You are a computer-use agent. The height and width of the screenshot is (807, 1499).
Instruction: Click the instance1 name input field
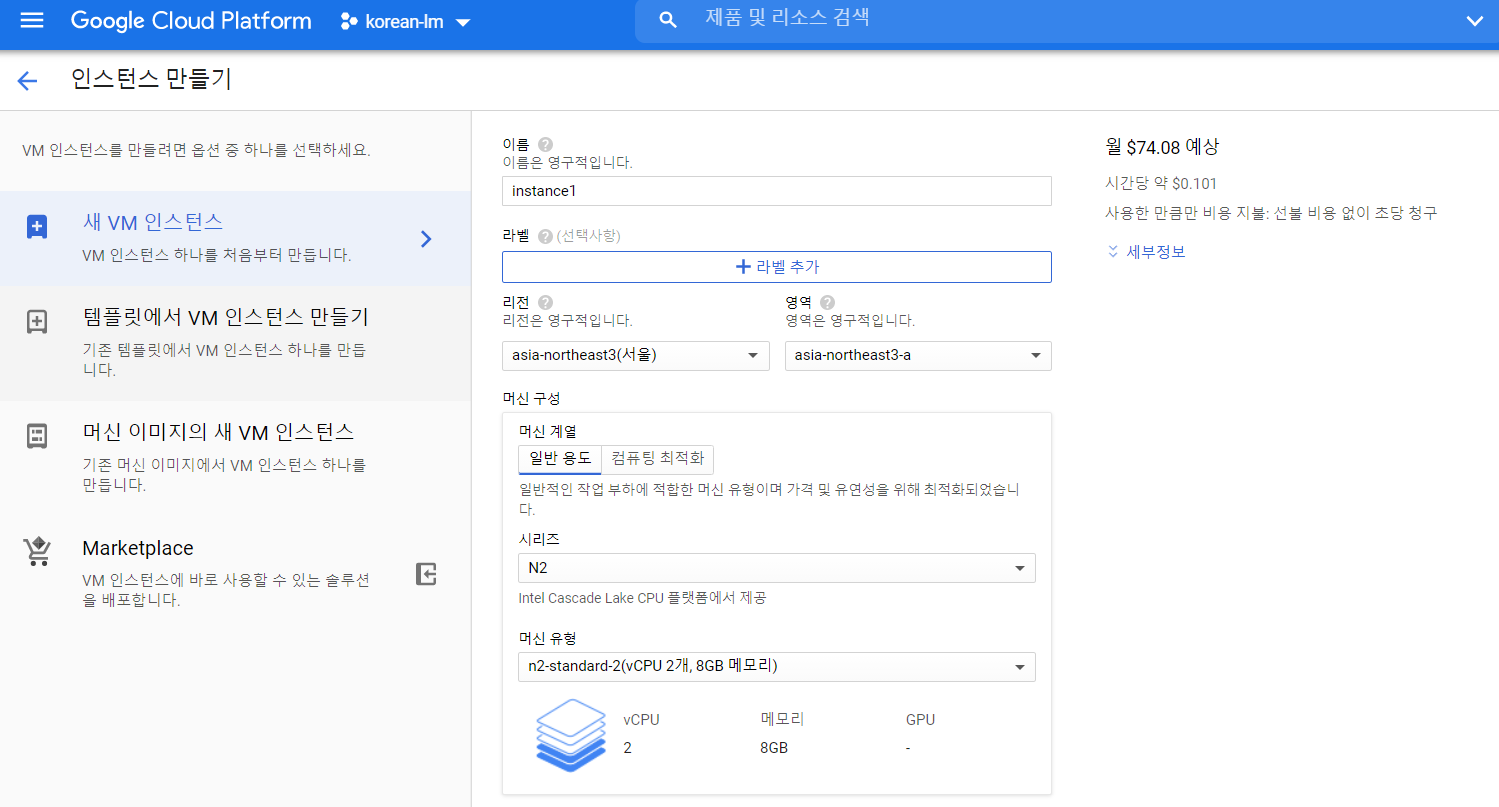click(777, 191)
